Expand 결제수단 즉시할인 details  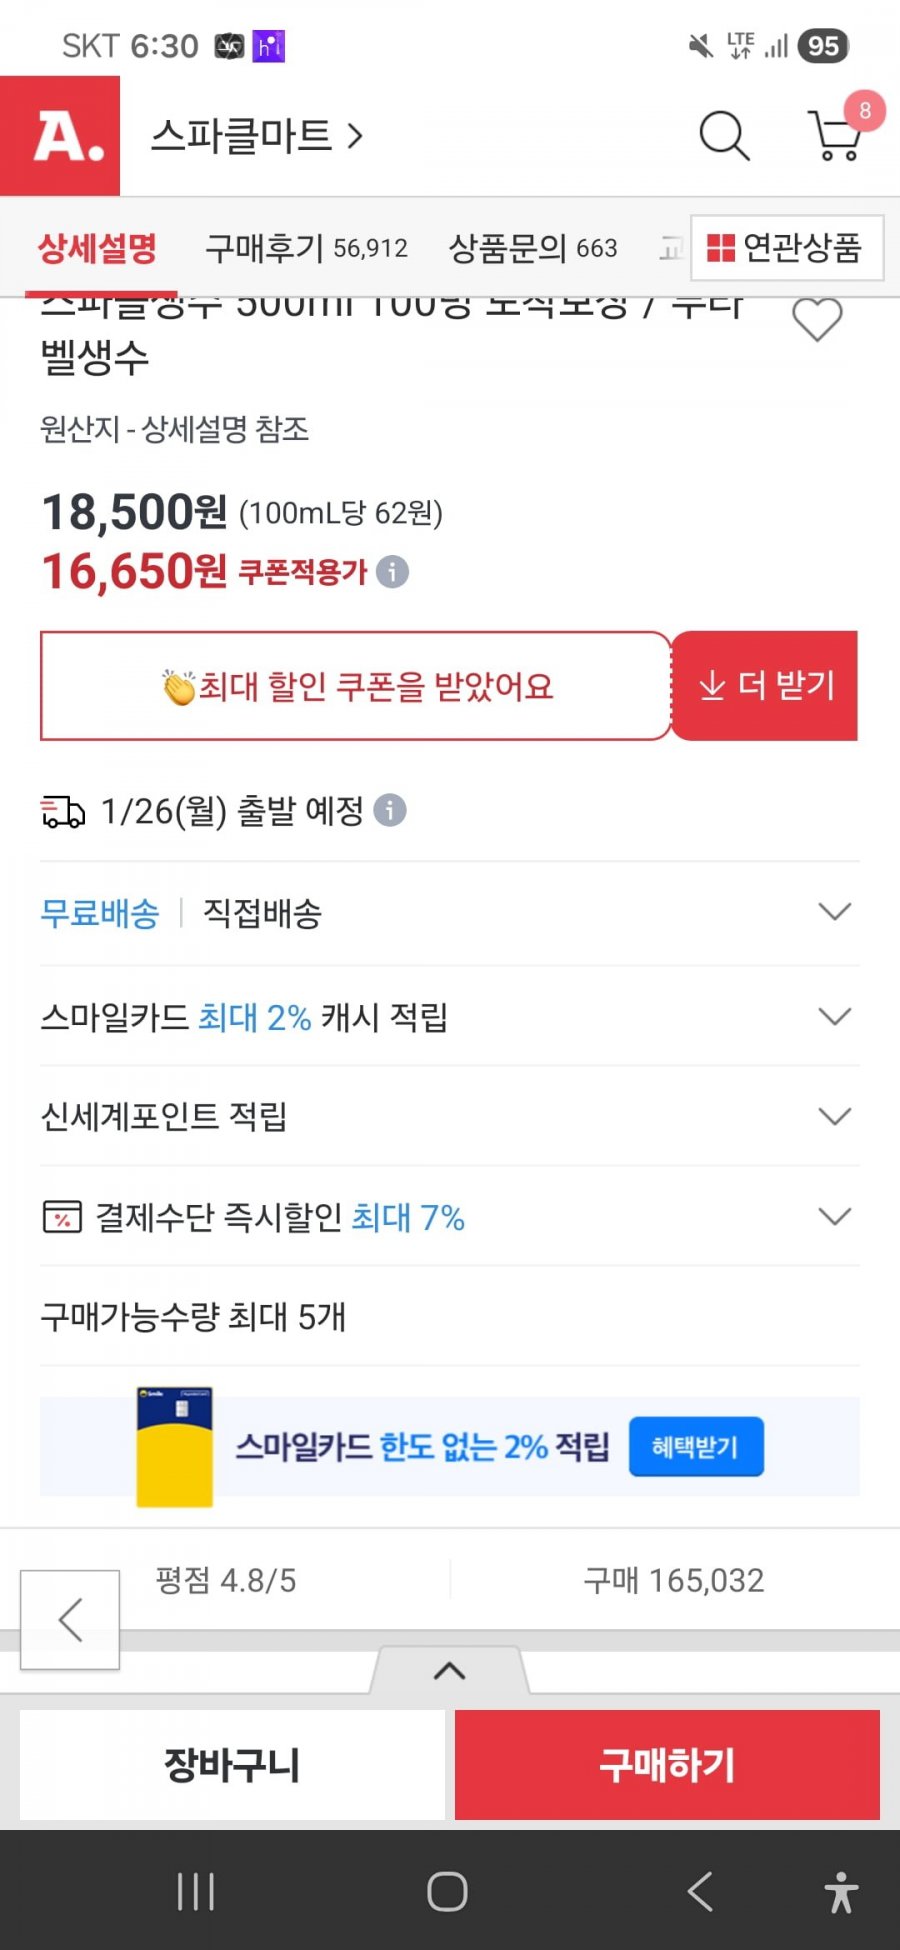point(834,1217)
